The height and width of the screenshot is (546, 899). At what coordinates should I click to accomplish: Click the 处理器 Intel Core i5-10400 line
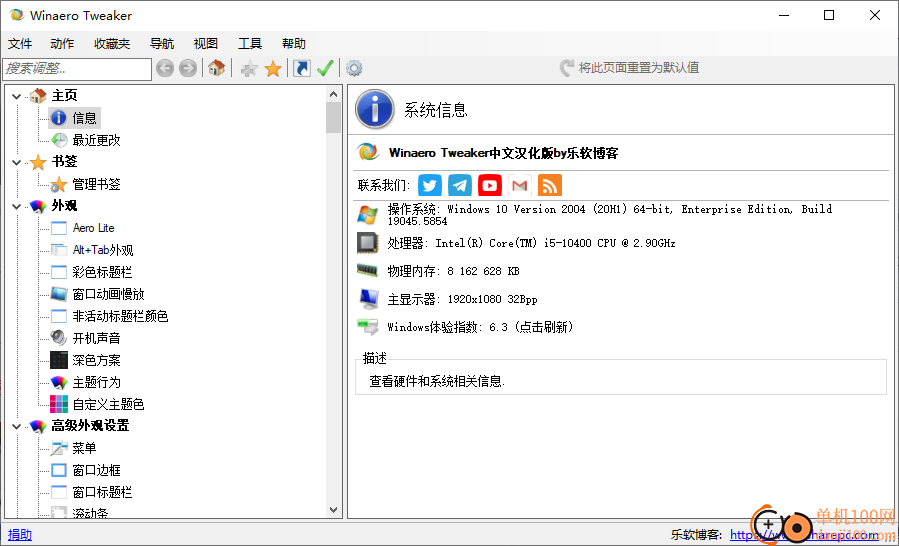[x=531, y=243]
